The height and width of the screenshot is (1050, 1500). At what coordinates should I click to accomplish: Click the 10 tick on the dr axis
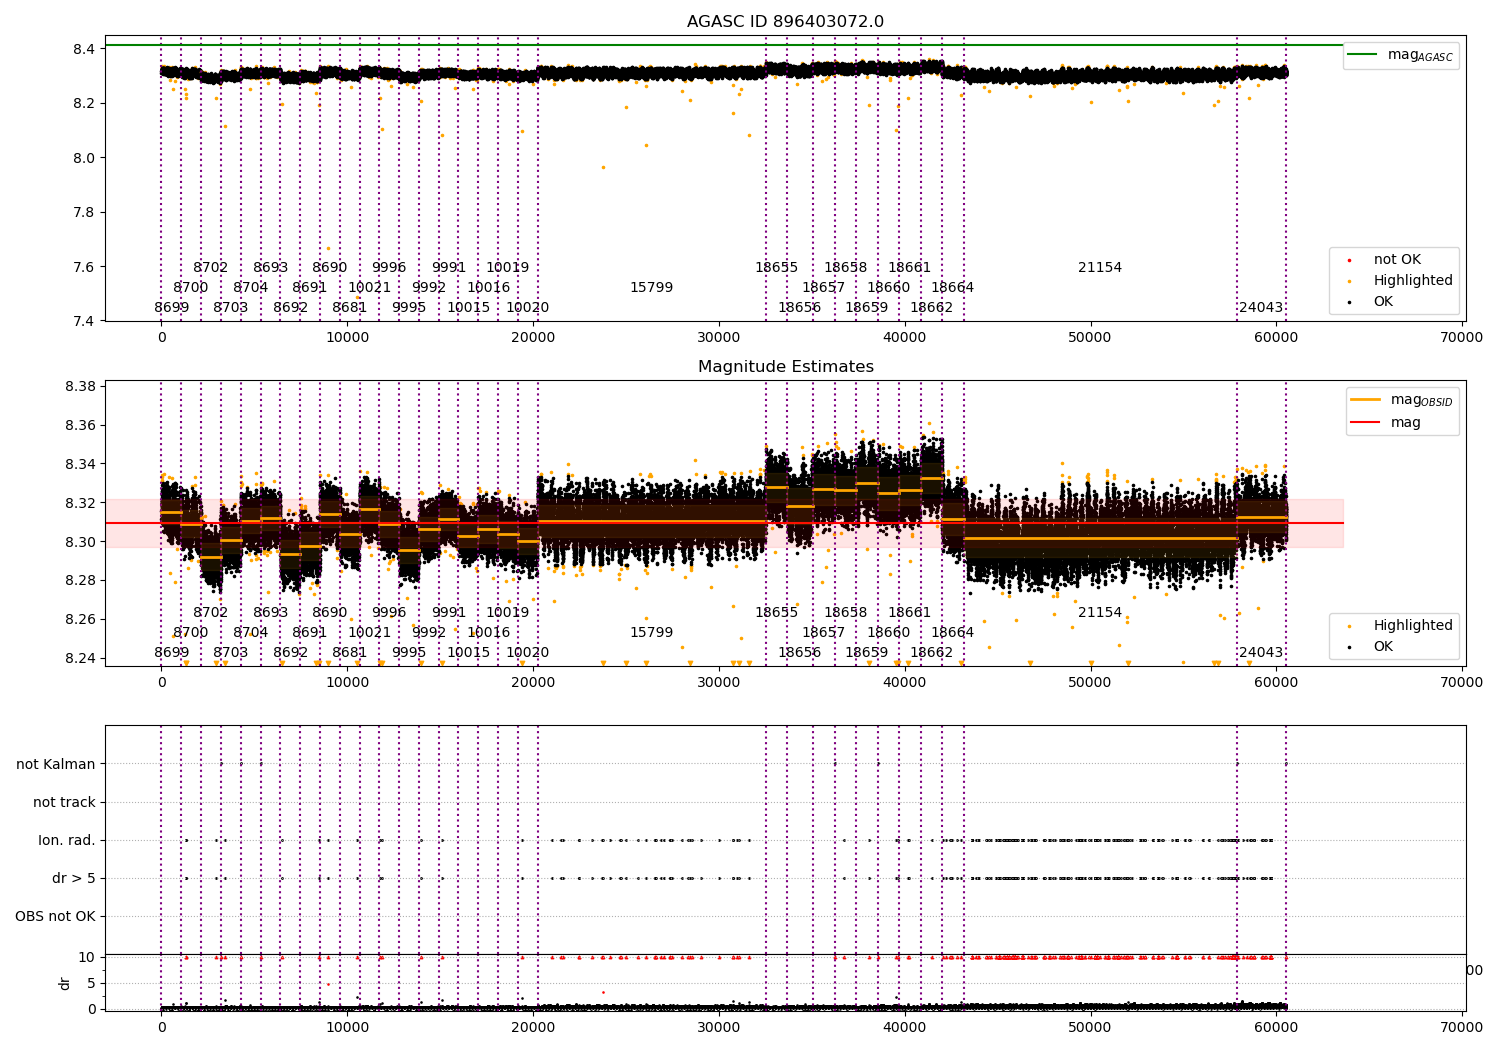(x=88, y=957)
